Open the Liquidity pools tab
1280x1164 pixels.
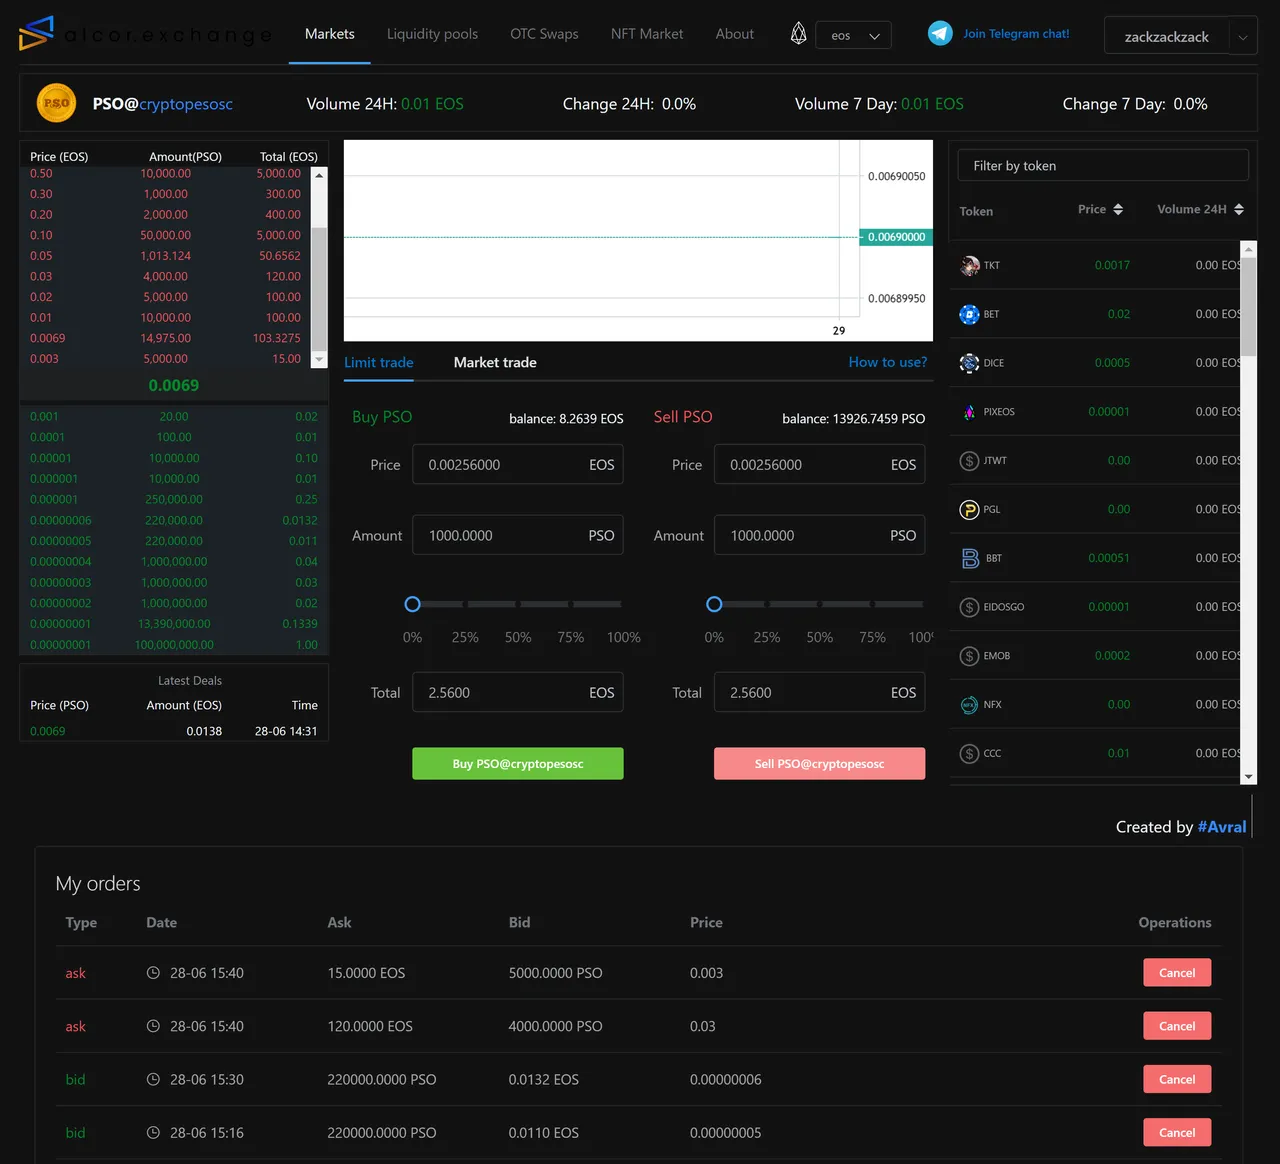tap(432, 34)
